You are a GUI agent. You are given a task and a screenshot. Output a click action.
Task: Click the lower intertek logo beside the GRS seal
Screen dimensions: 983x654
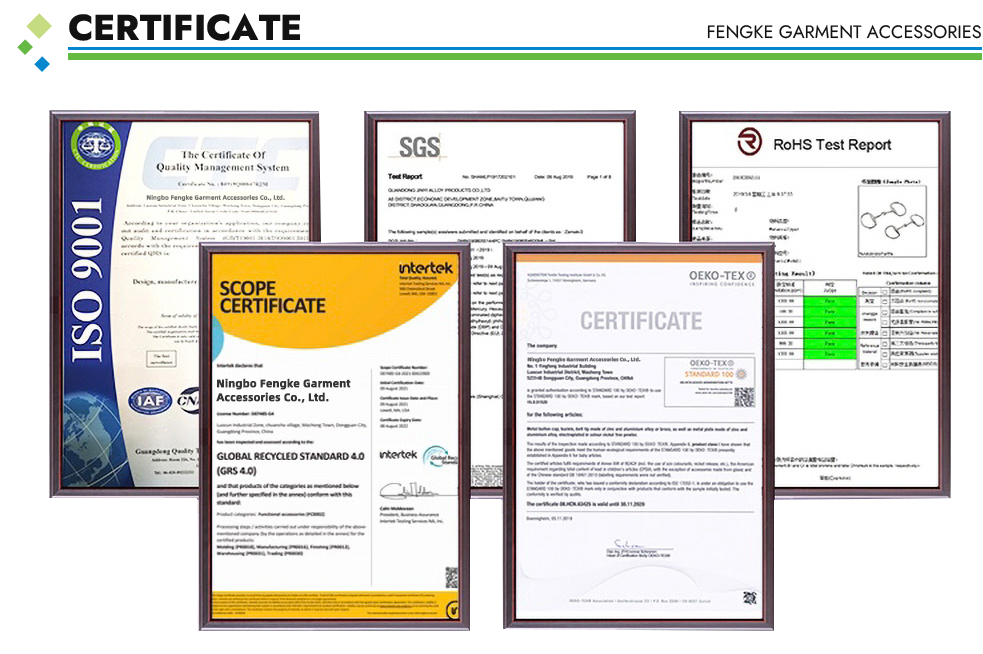(x=398, y=455)
